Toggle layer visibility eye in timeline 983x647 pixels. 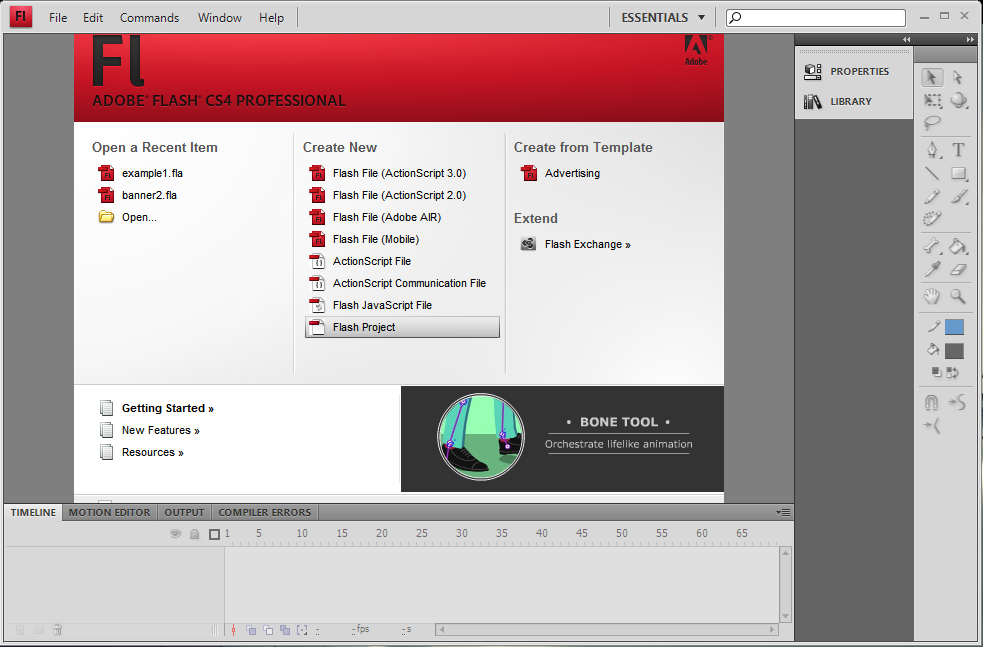coord(176,534)
